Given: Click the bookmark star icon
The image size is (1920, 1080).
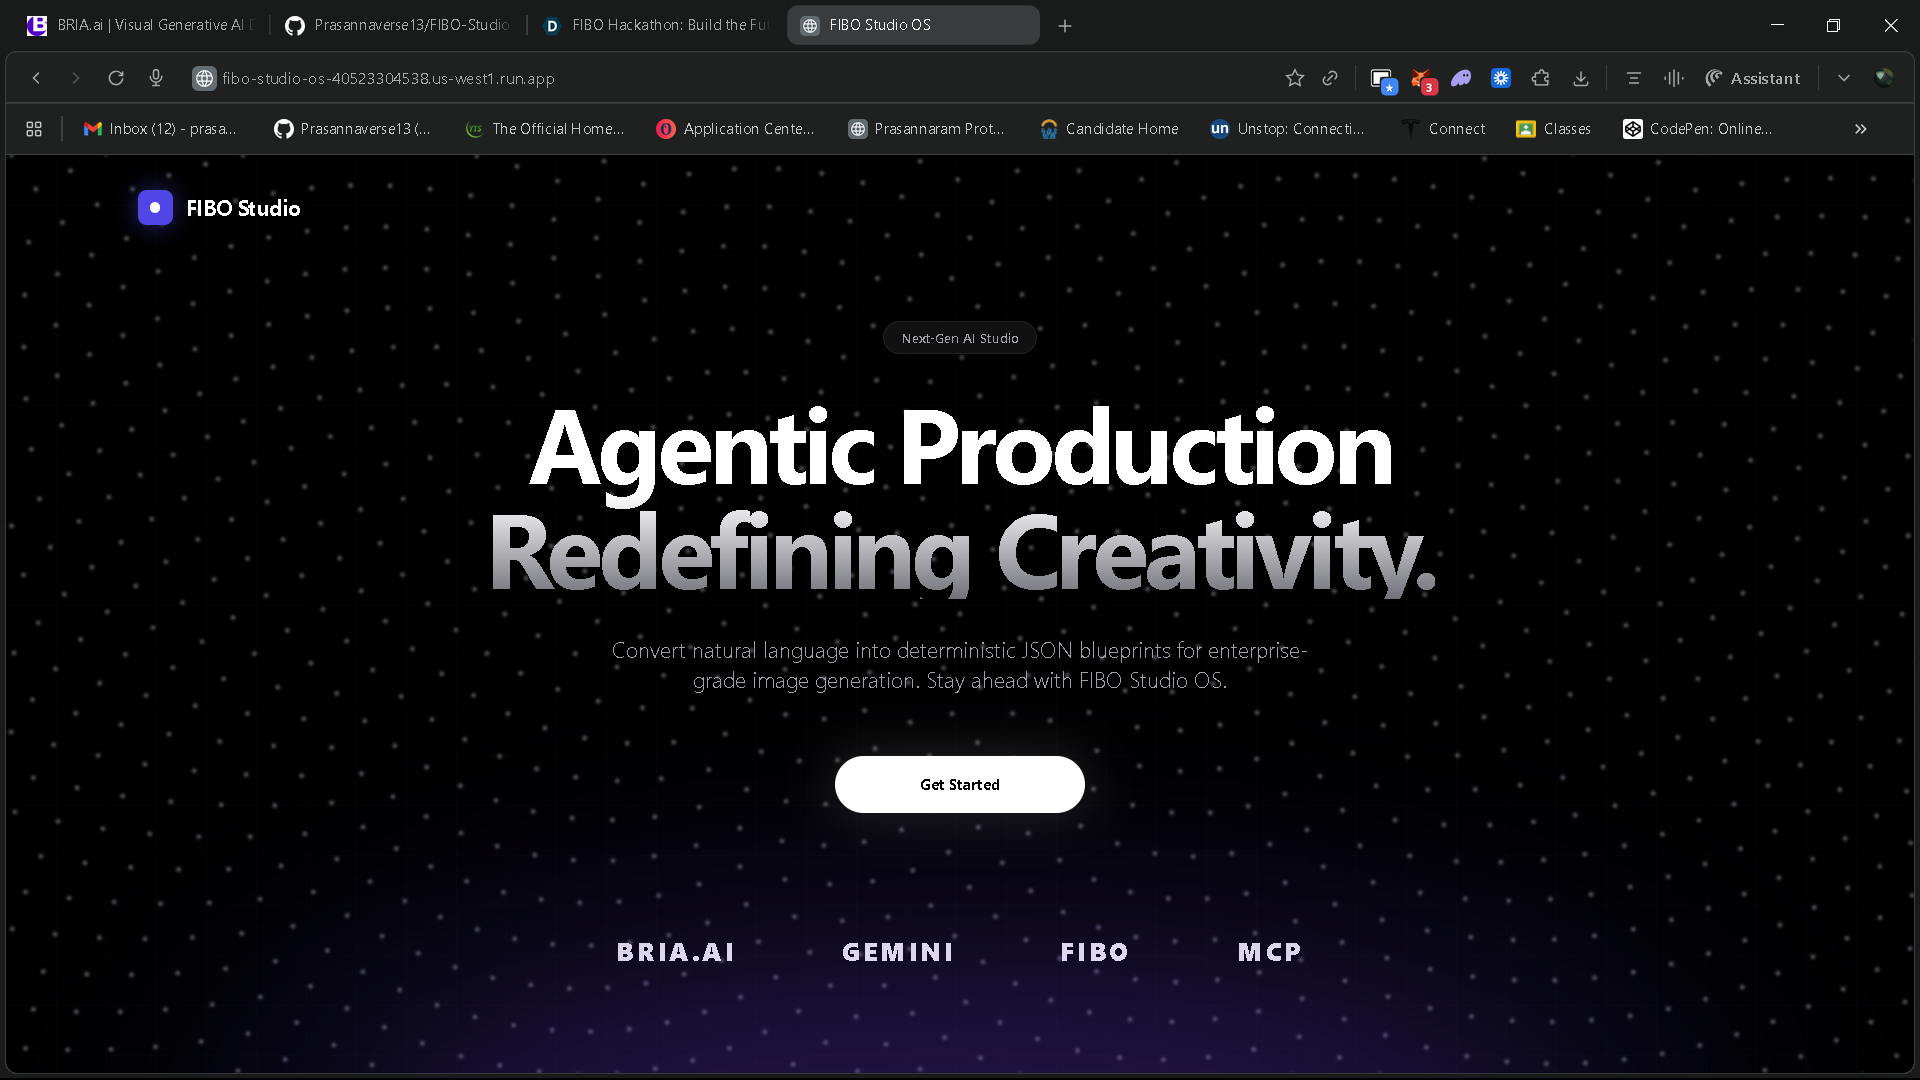Looking at the screenshot, I should coord(1294,78).
